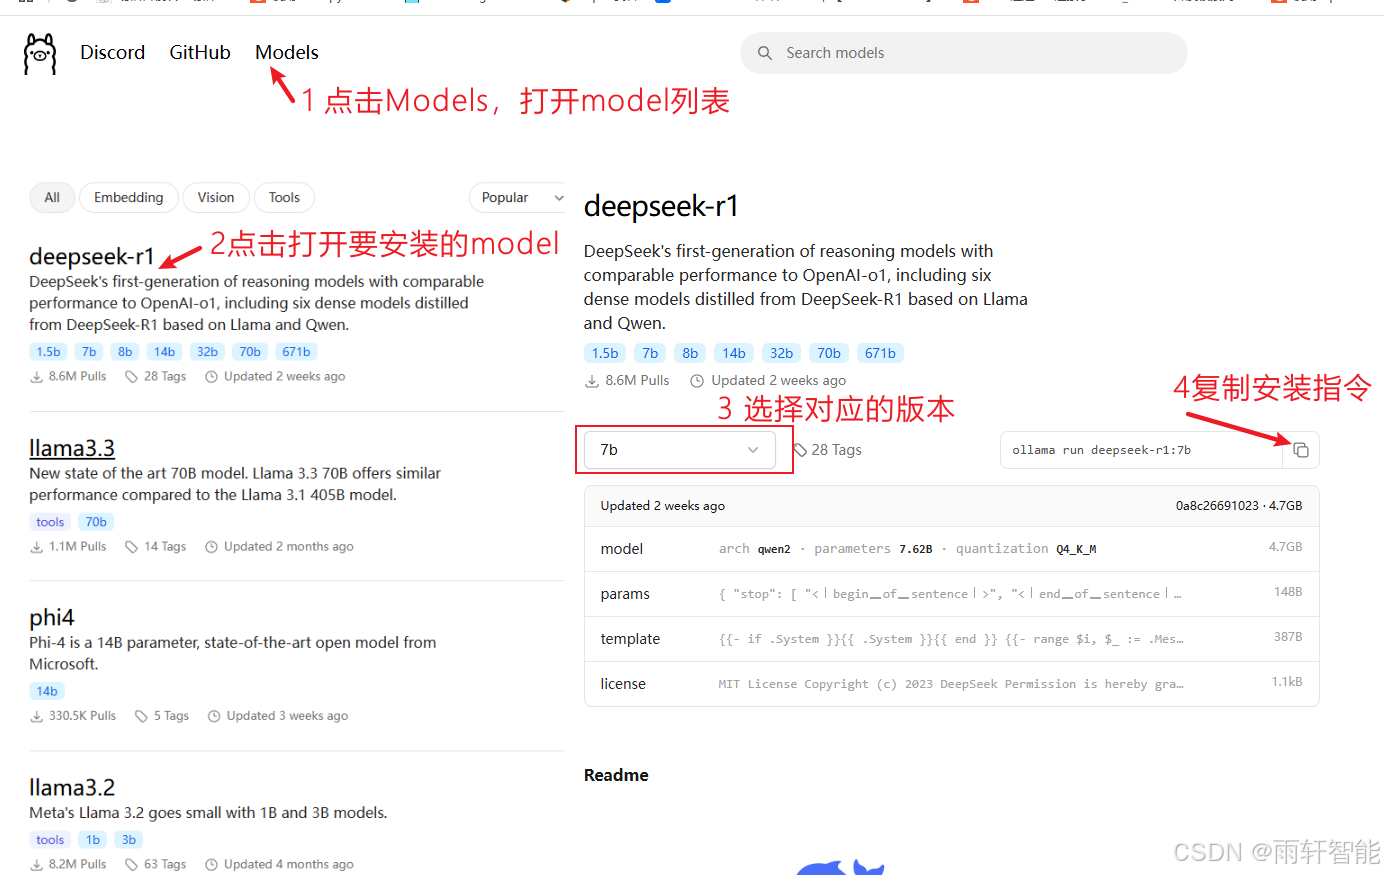Viewport: 1384px width, 875px height.
Task: Click the tools tag under llama3.2
Action: [50, 839]
